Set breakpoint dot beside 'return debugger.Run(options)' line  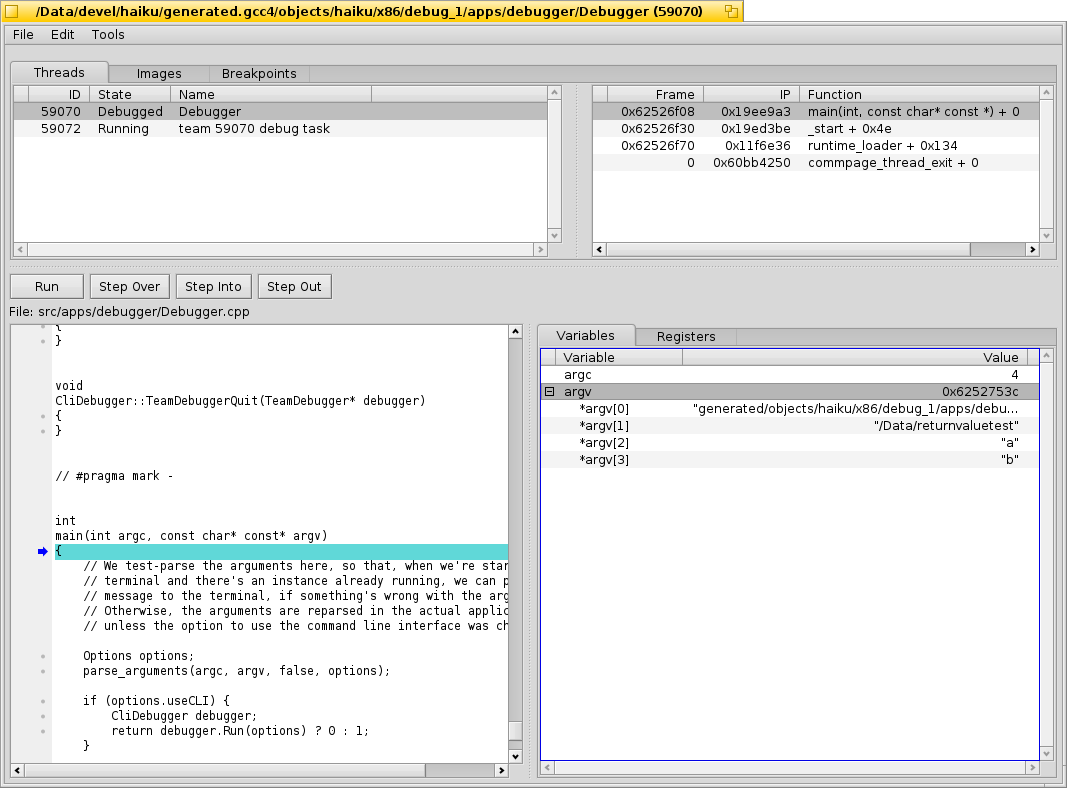[43, 732]
